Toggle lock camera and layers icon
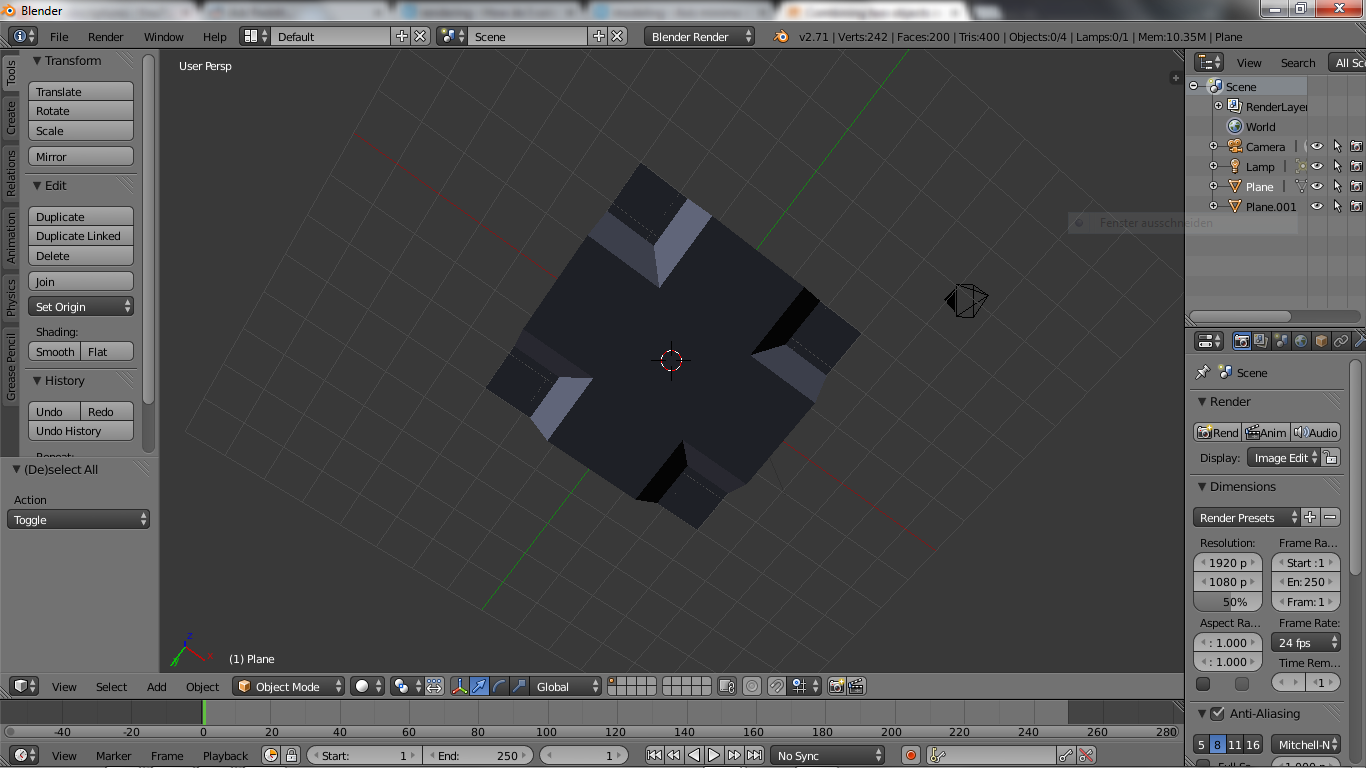Screen dimensions: 1366x768 727,686
